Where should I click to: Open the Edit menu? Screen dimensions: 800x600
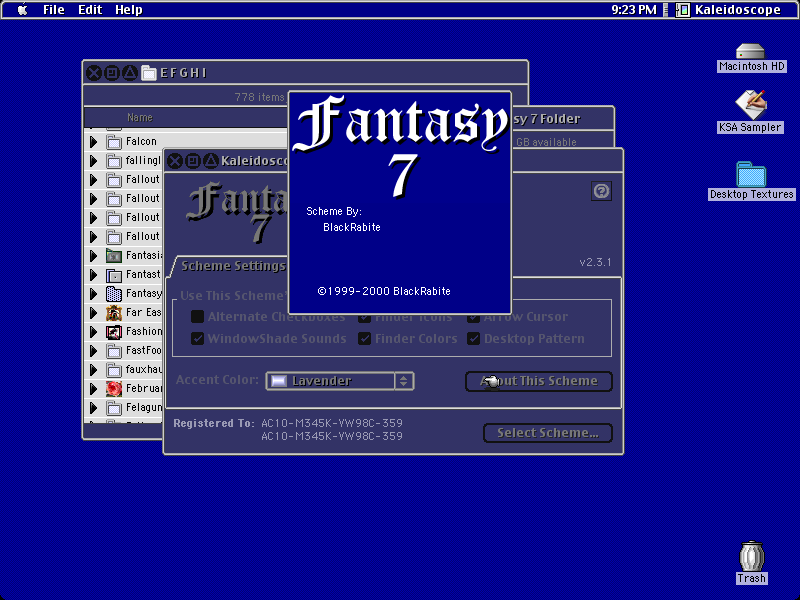90,10
